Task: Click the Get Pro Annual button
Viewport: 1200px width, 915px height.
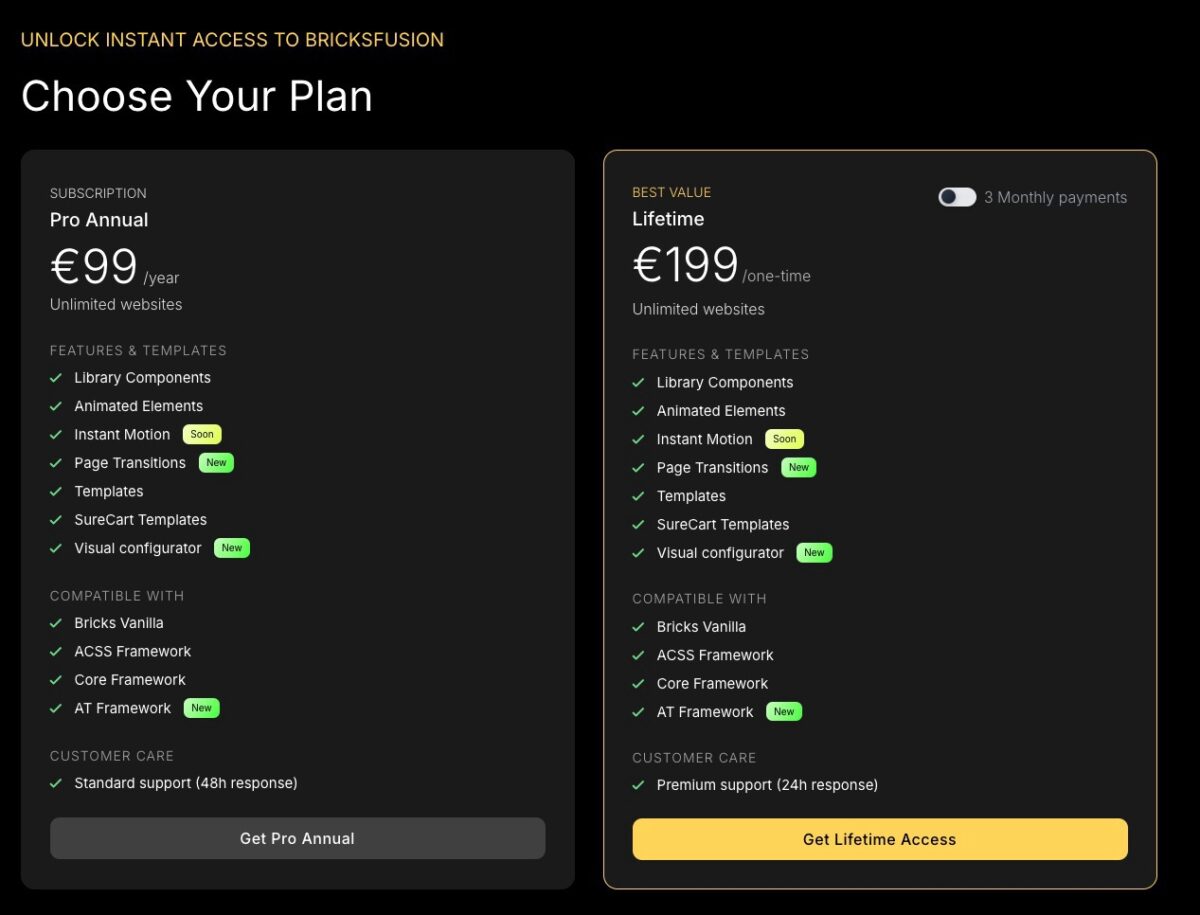Action: click(298, 838)
